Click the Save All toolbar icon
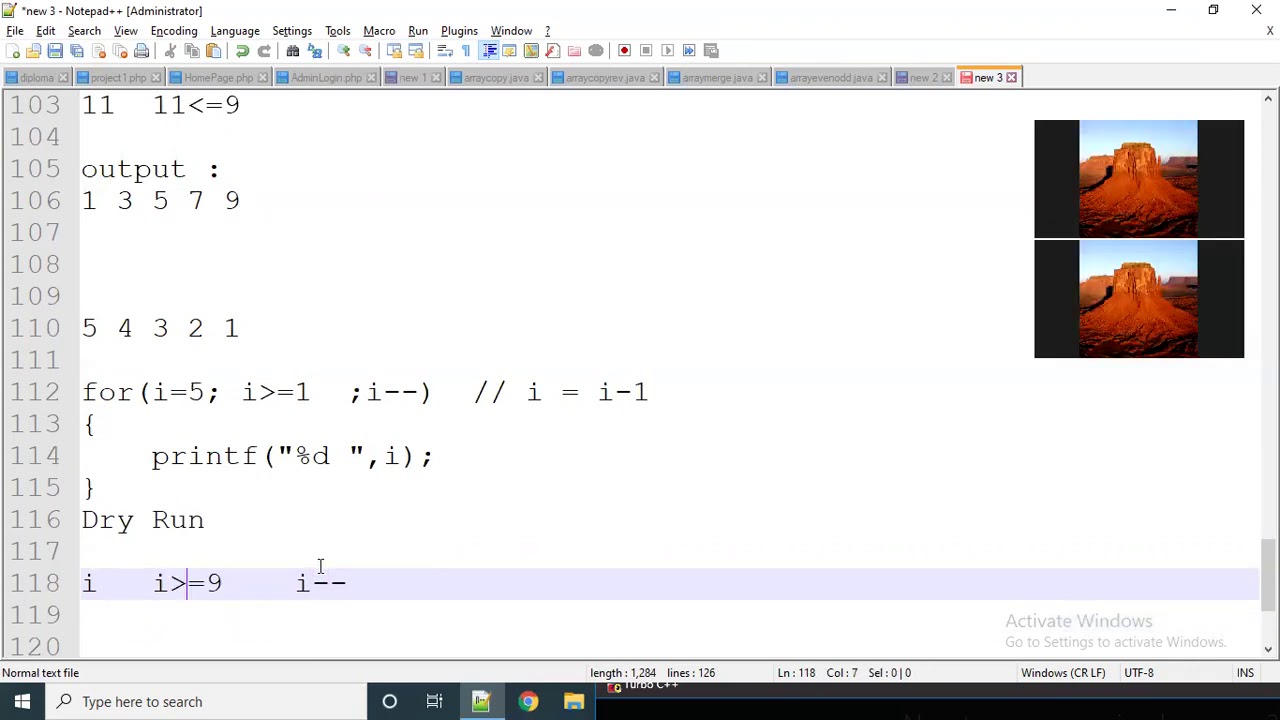The height and width of the screenshot is (720, 1280). (x=76, y=50)
